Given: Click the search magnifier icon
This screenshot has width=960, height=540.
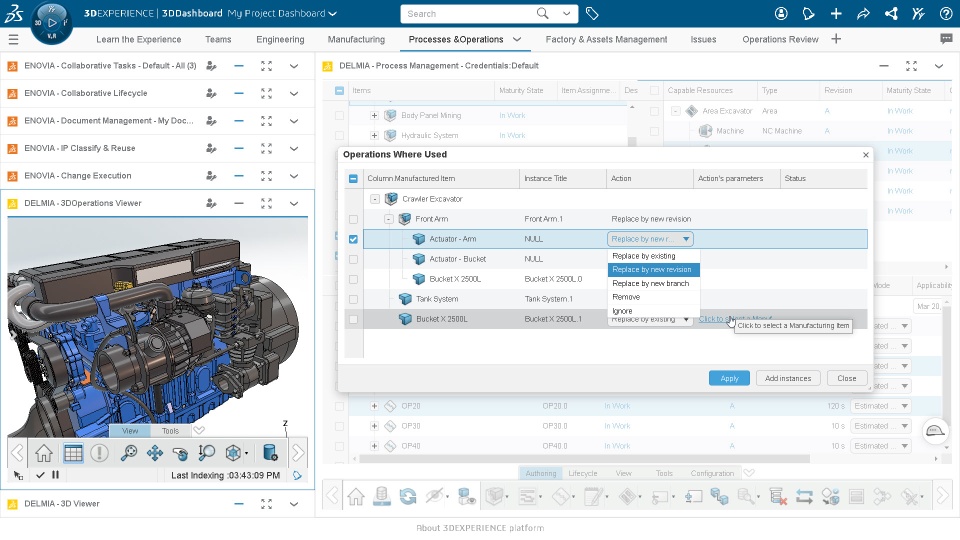Looking at the screenshot, I should [x=542, y=13].
